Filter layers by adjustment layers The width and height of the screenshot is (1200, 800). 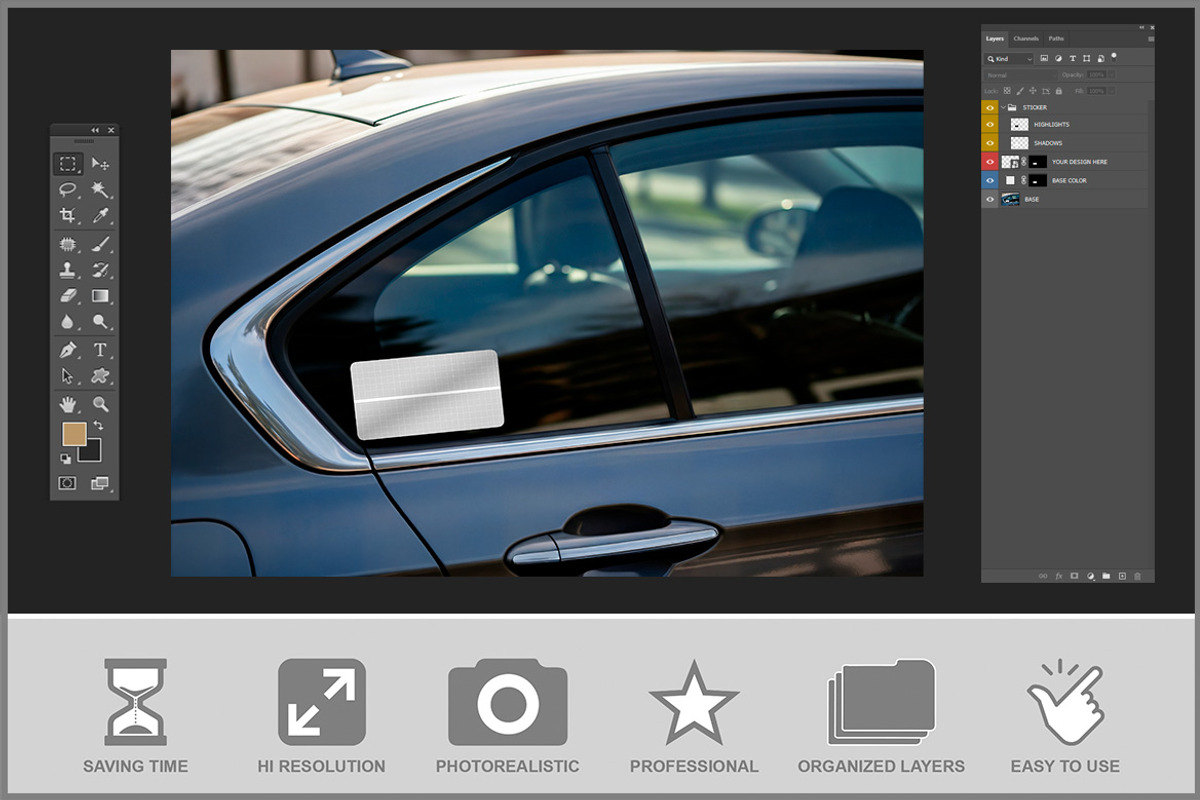(1058, 58)
